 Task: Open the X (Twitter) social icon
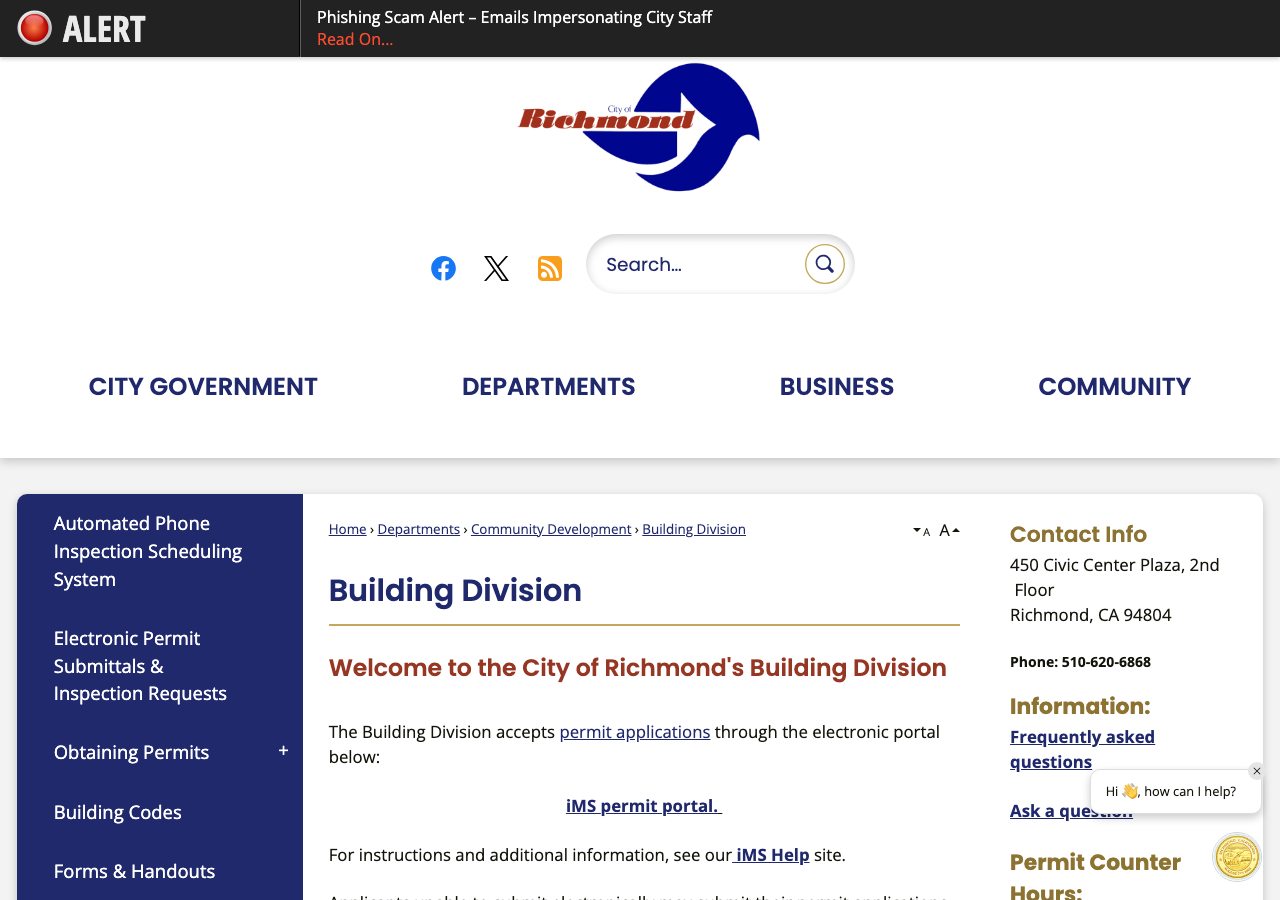(x=496, y=268)
